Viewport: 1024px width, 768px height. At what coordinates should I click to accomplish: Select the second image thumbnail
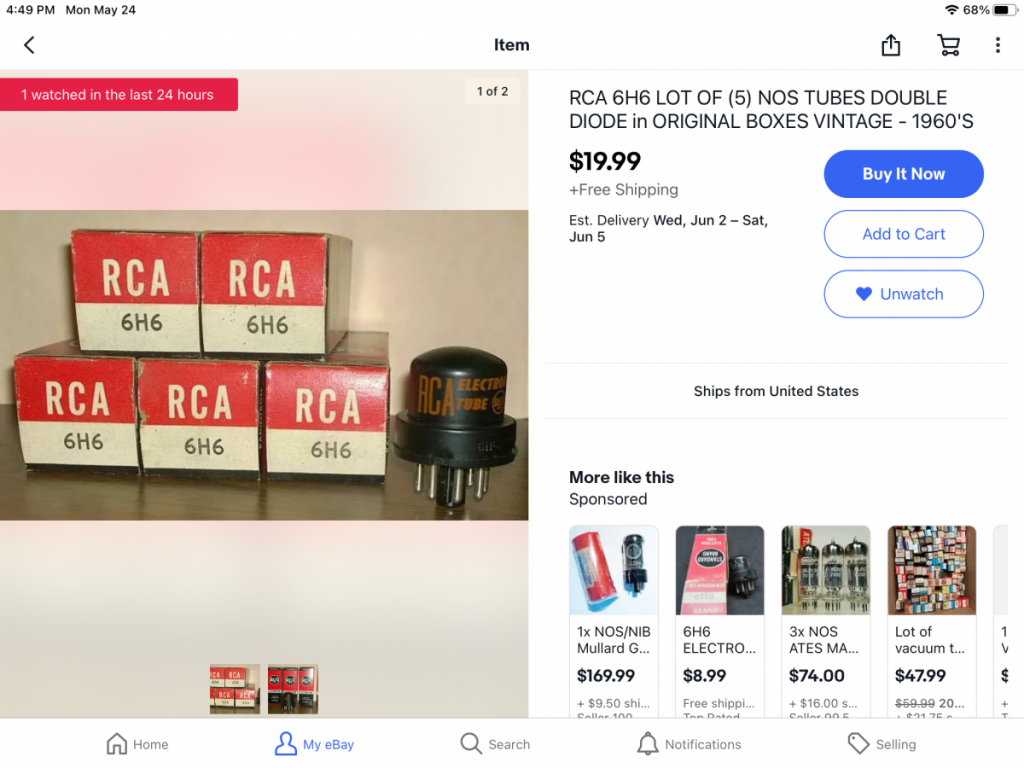(293, 689)
